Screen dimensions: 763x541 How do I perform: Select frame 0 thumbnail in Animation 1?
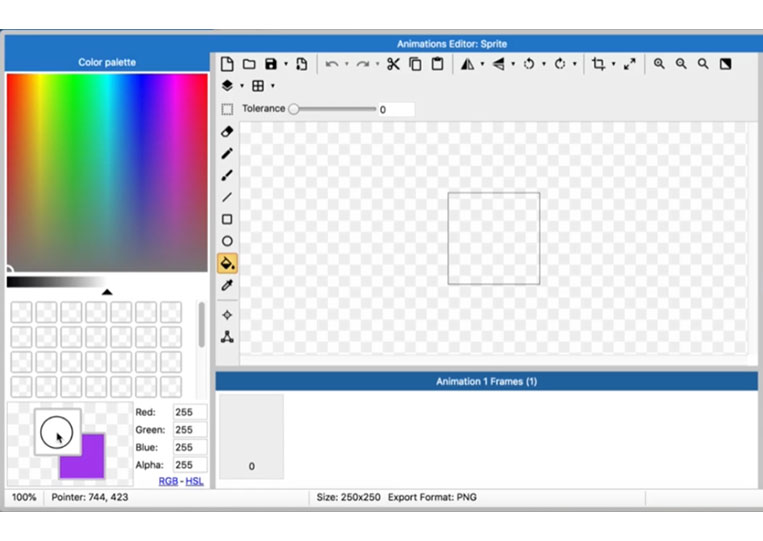(252, 437)
